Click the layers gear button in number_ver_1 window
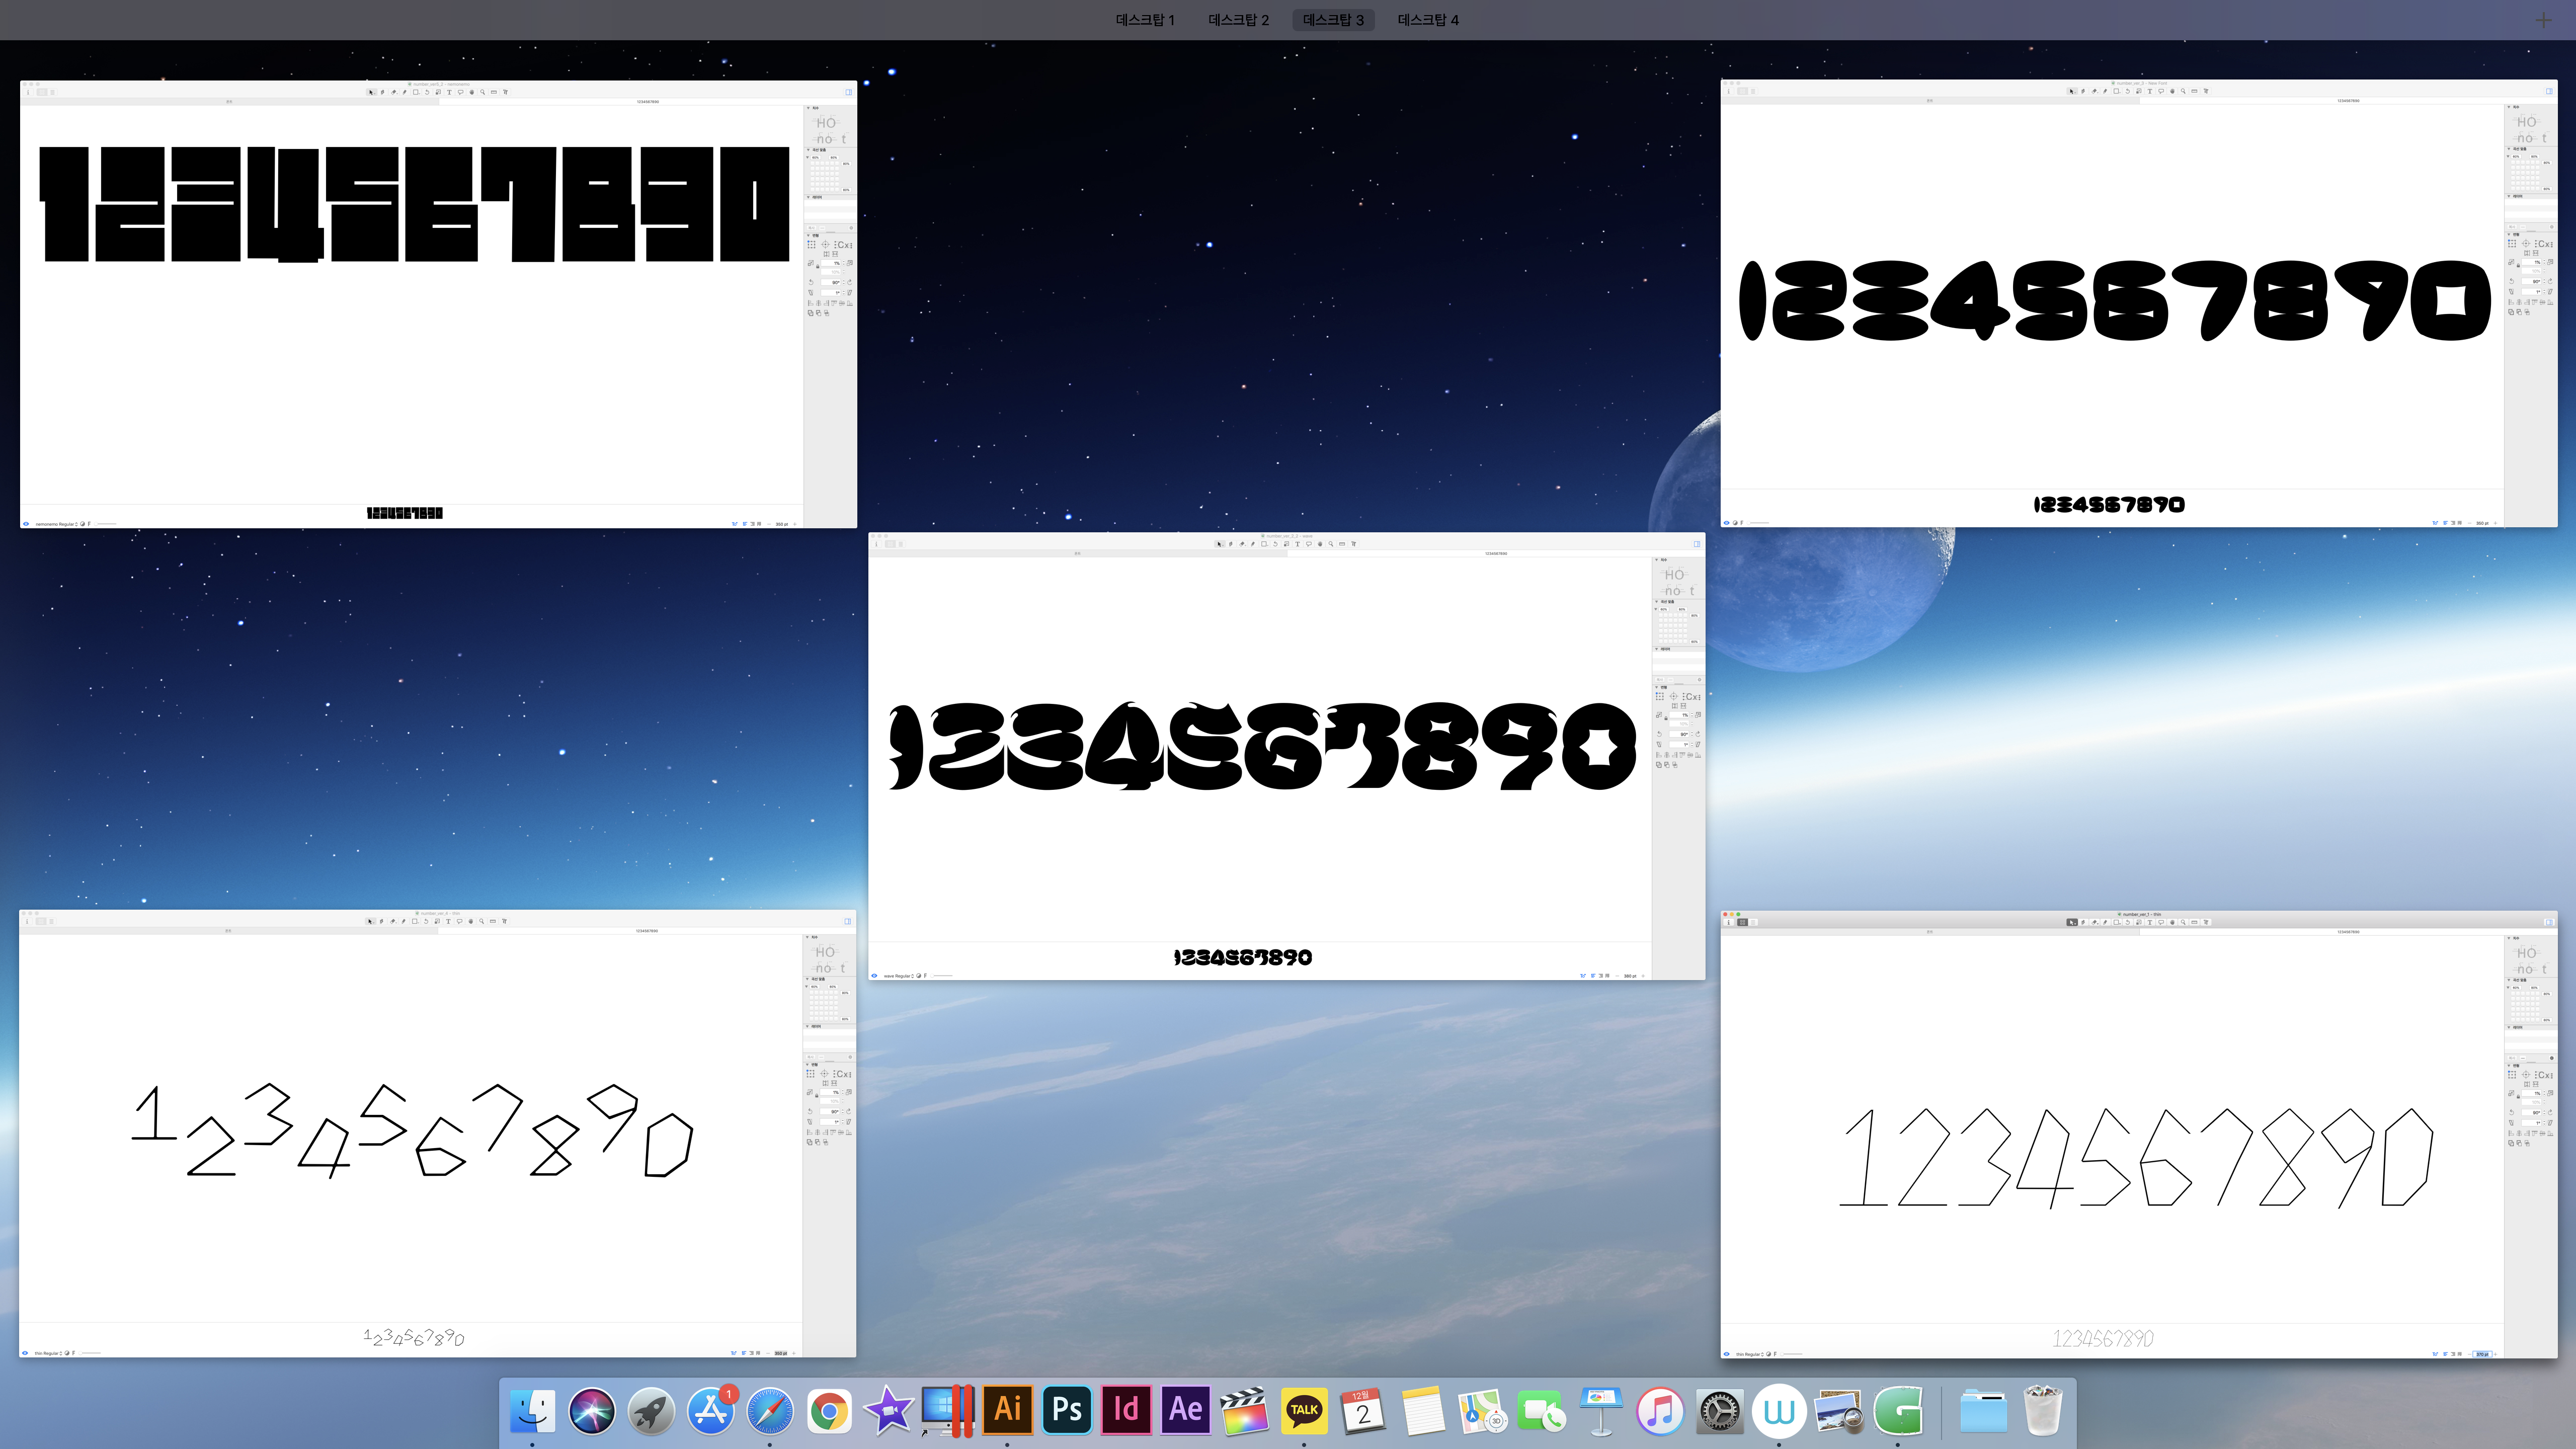The height and width of the screenshot is (1449, 2576). tap(2552, 1058)
